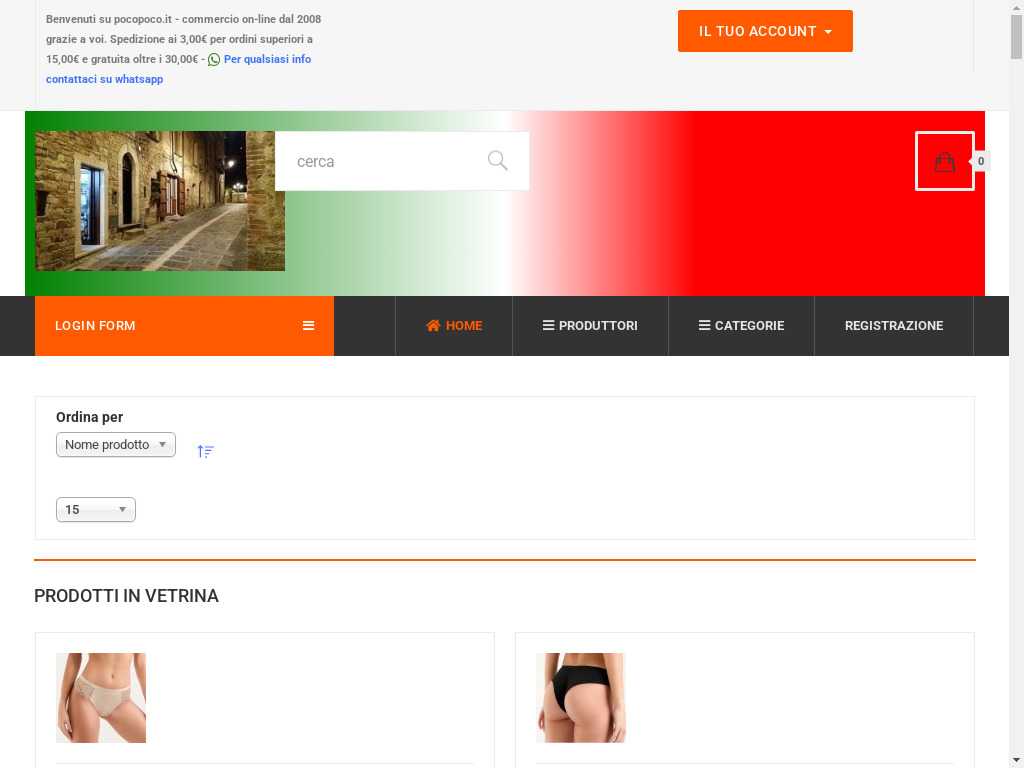
Task: Open the PRODUTTORI menu
Action: (590, 326)
